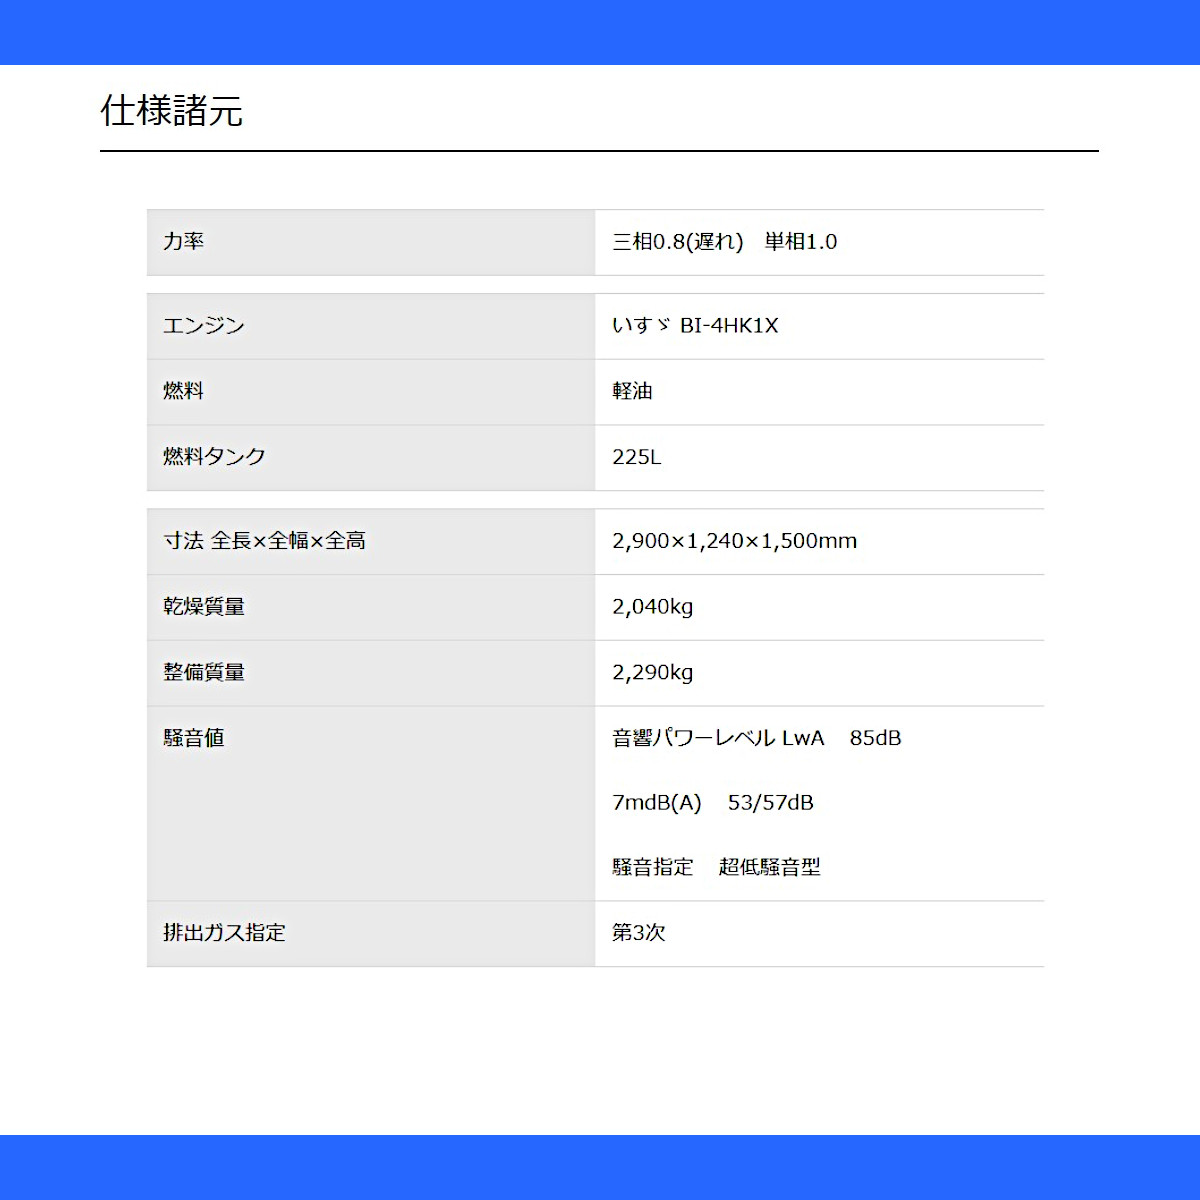Click the line 7mdB(A) 53/57dB

pos(713,803)
